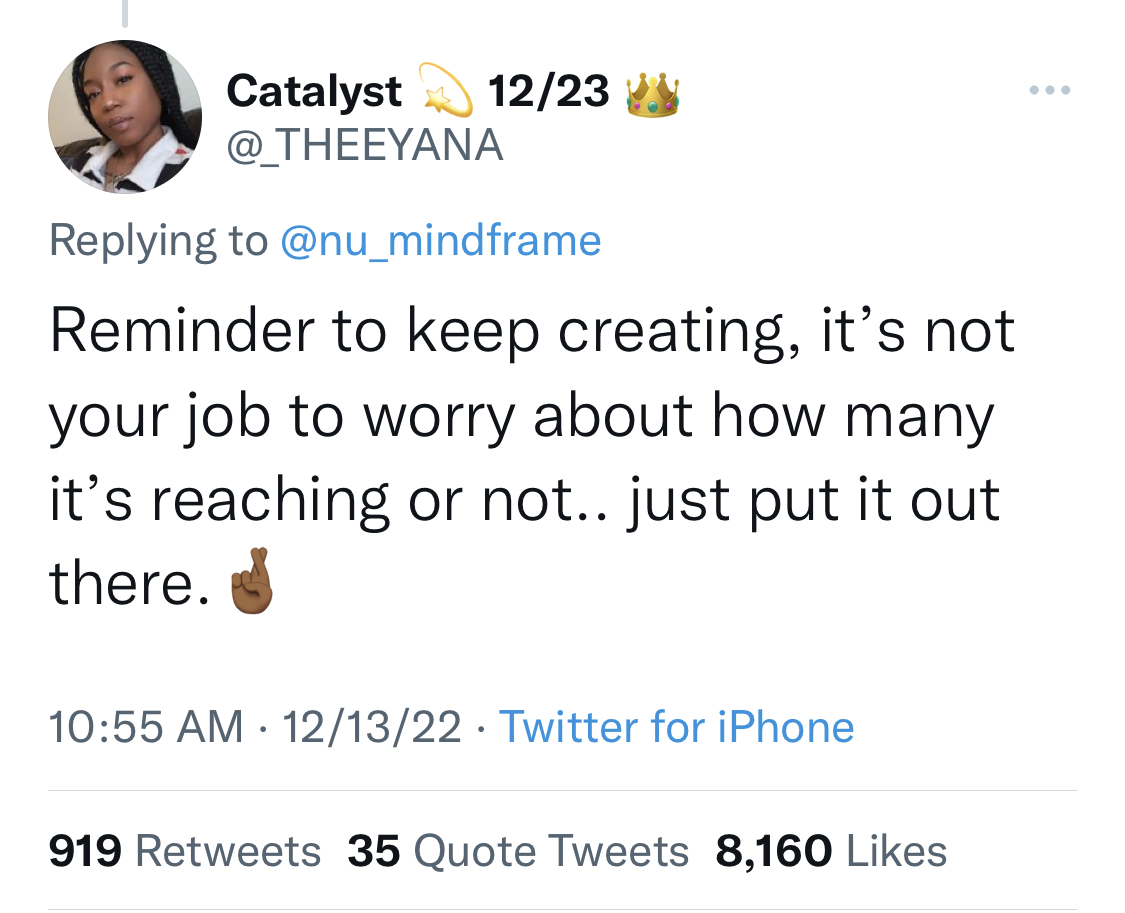1125x913 pixels.
Task: View the 919 Retweets list
Action: (184, 851)
